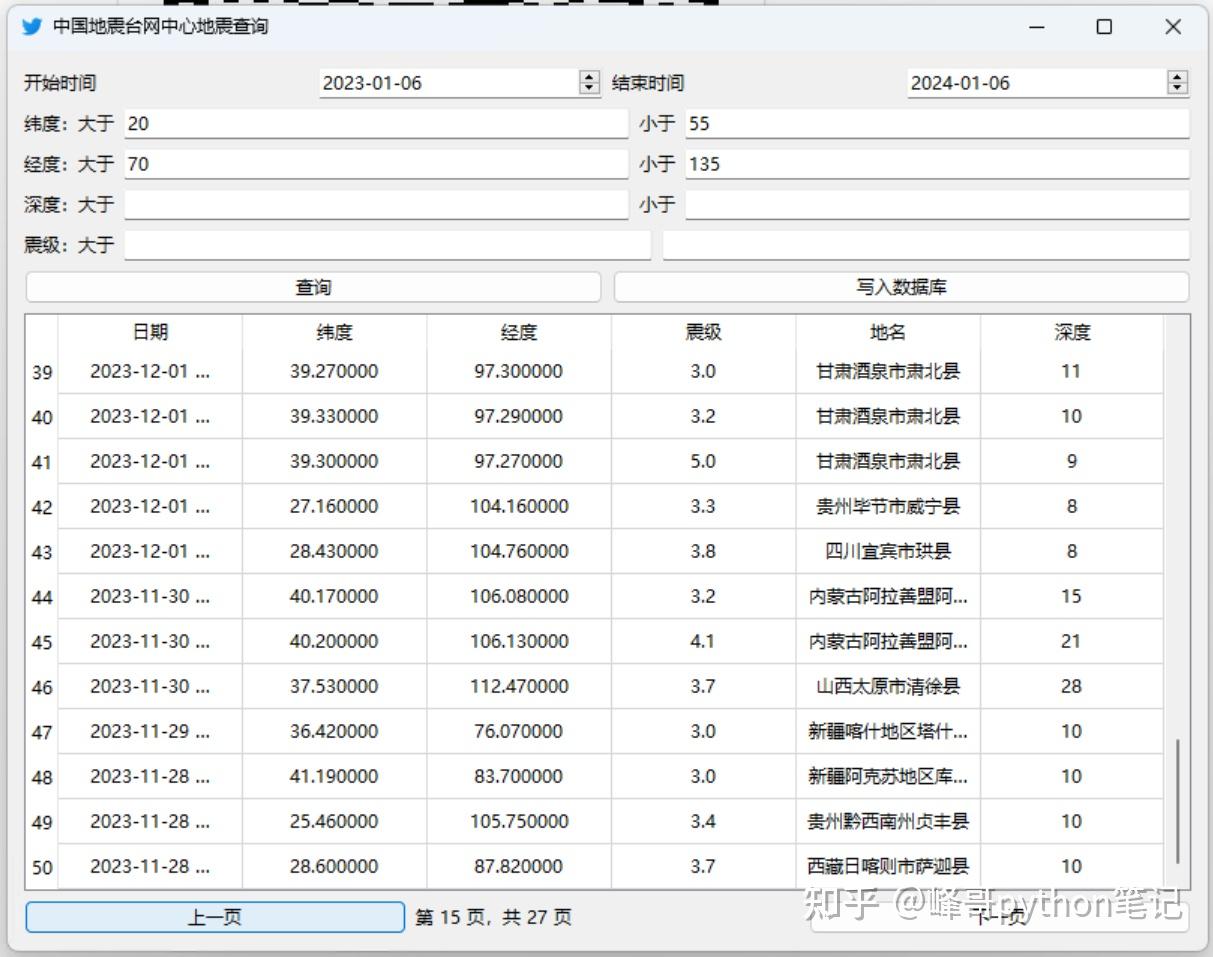
Task: Click the end date field 2024-01-06
Action: point(1038,83)
